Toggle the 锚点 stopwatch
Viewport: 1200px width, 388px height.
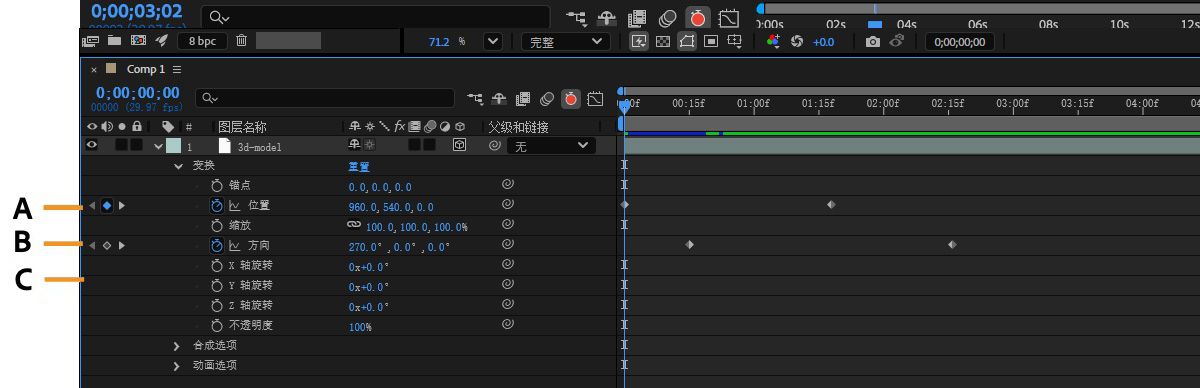click(x=217, y=186)
